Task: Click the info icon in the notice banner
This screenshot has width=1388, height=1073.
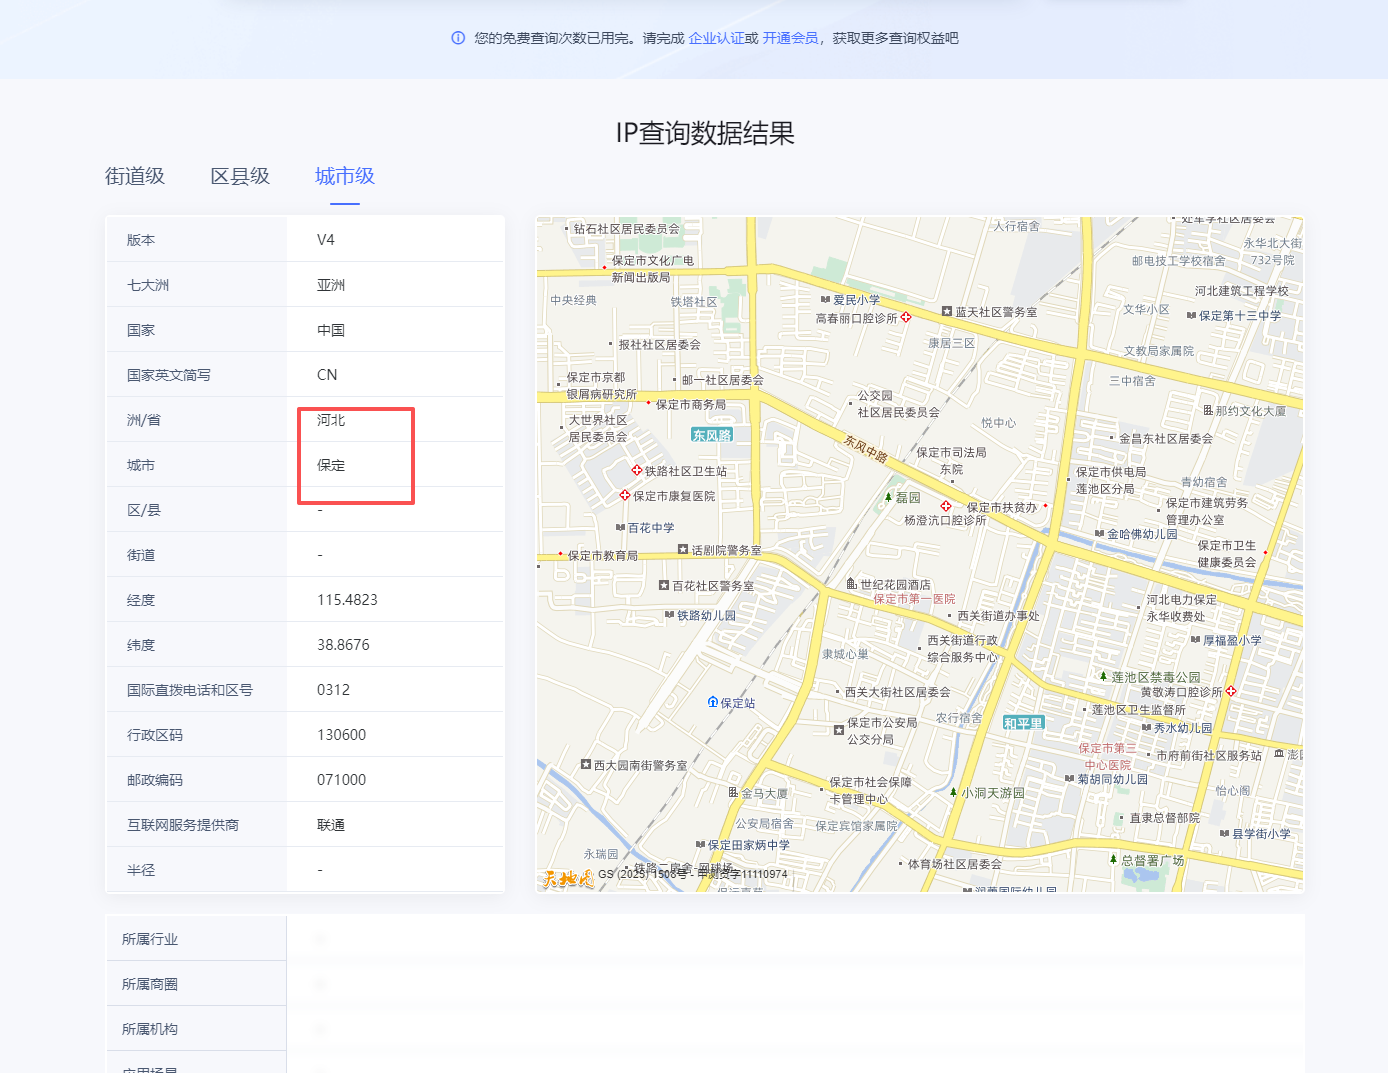Action: click(458, 38)
